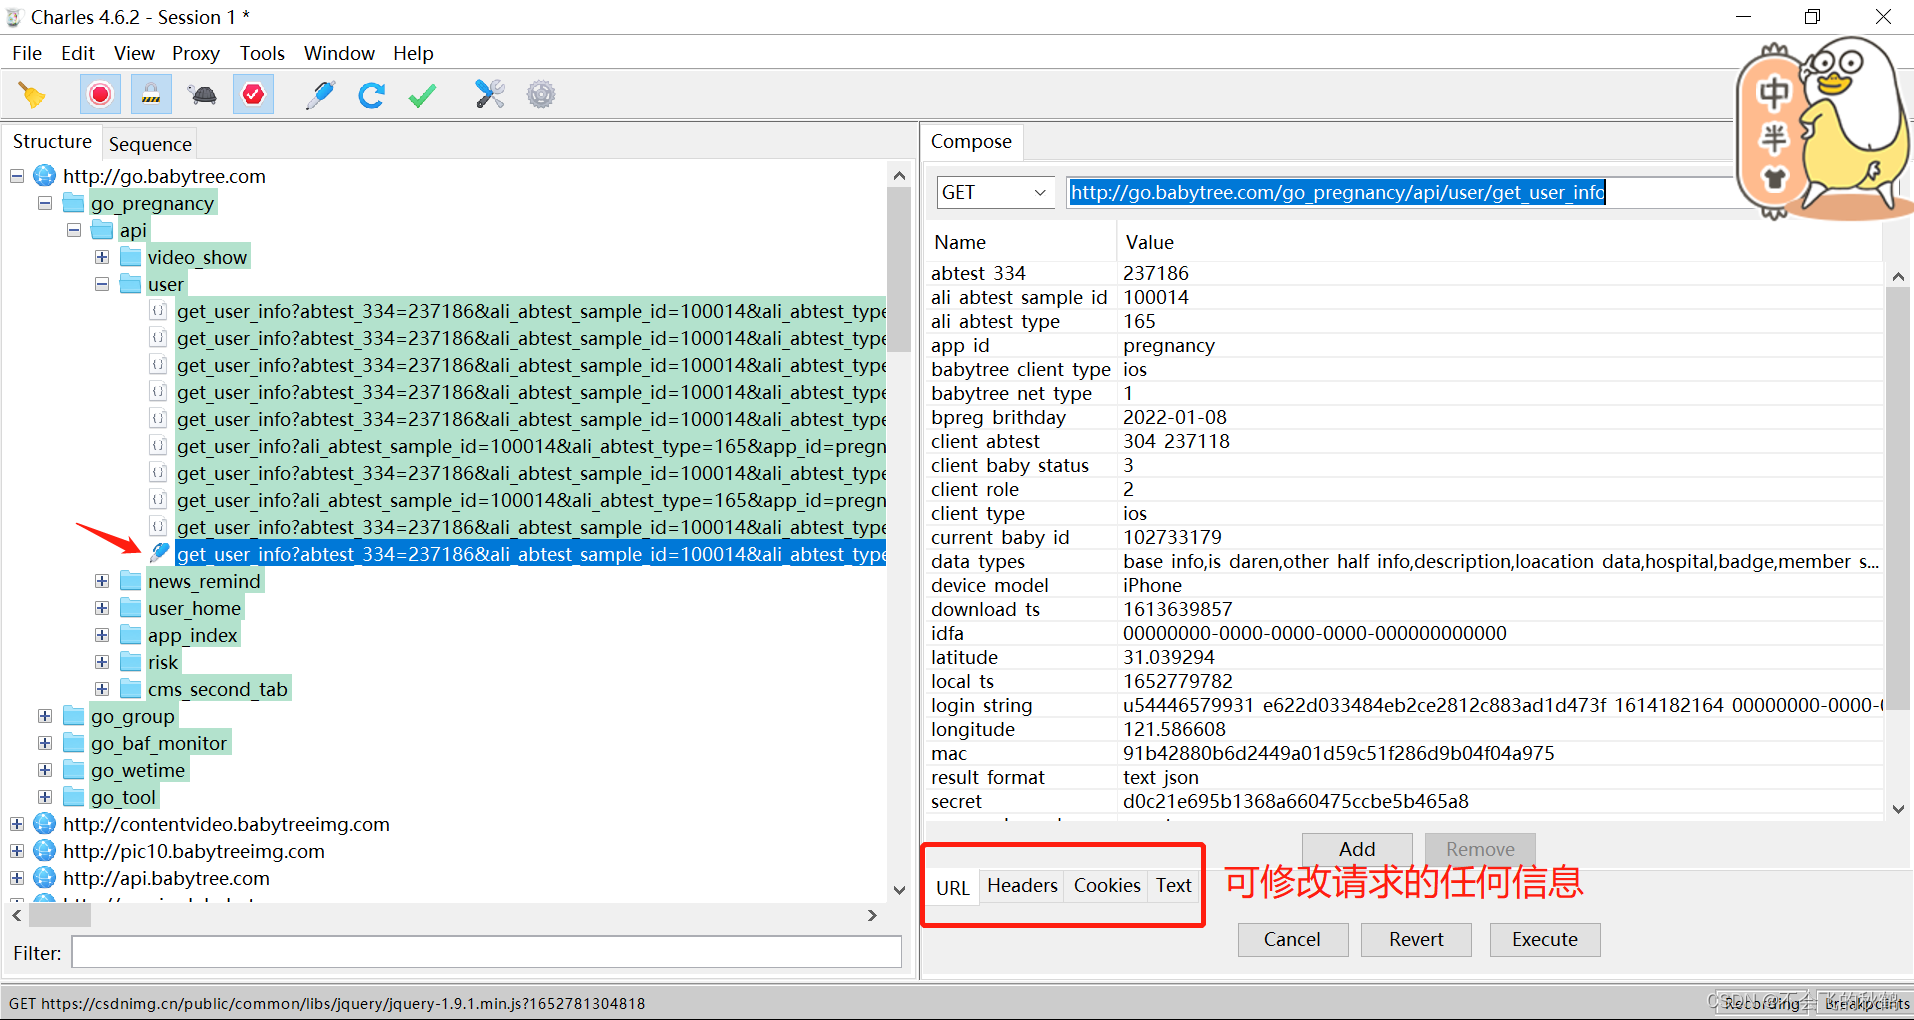Open Settings gear icon
Screen dimensions: 1914x1020
[541, 95]
